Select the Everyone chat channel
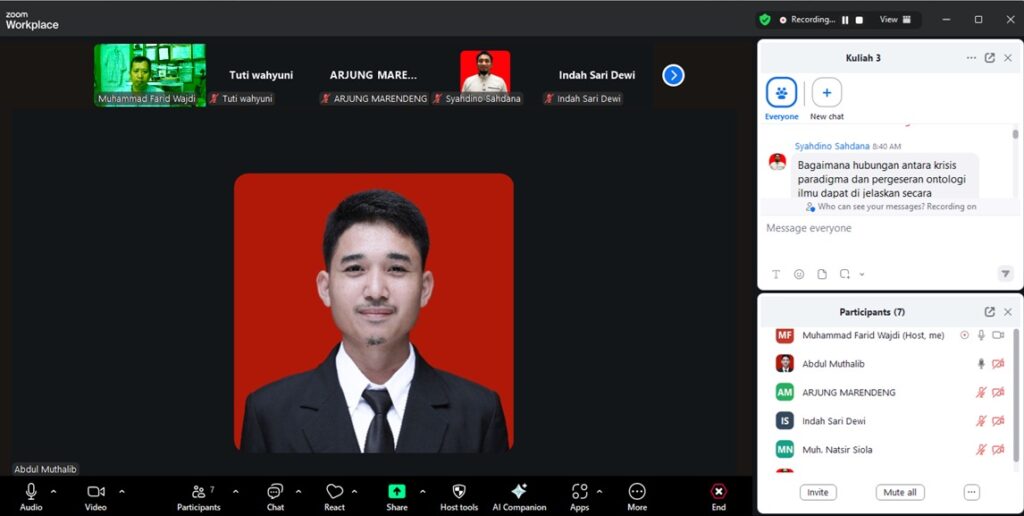Image resolution: width=1024 pixels, height=516 pixels. (782, 99)
